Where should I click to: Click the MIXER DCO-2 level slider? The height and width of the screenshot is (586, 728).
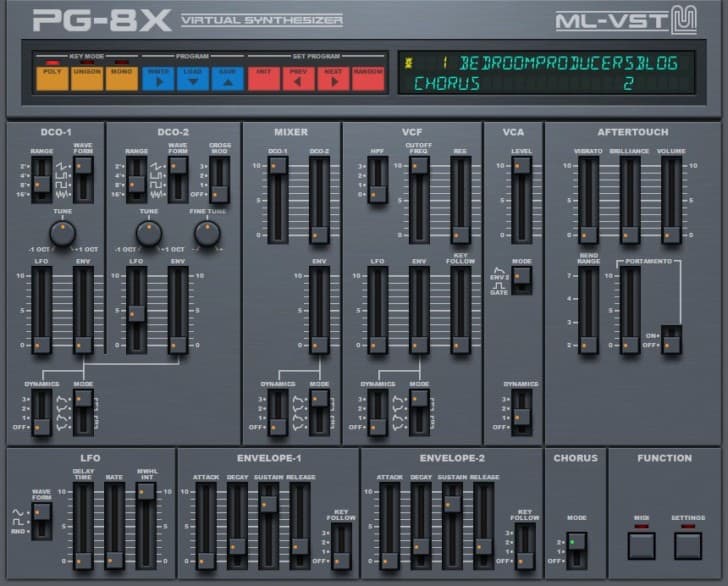coord(319,200)
